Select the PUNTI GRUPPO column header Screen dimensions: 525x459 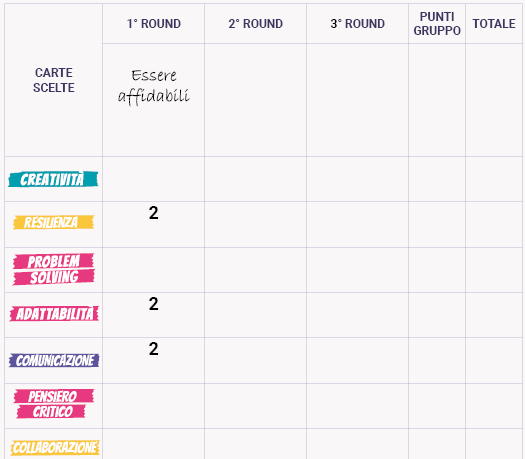437,24
